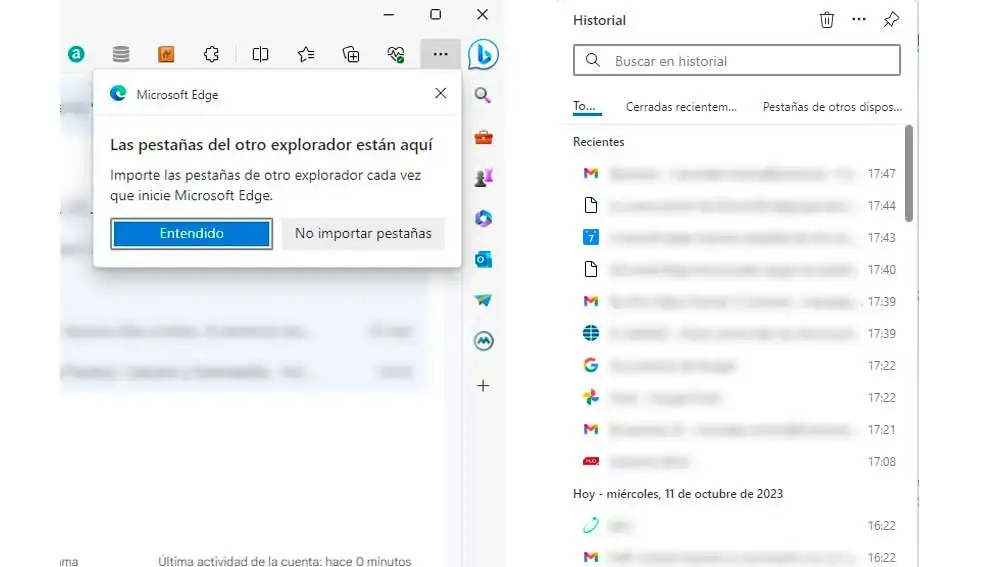Select Pestañas de otros dispositivos tab
Screen dimensions: 1000x567
click(832, 107)
